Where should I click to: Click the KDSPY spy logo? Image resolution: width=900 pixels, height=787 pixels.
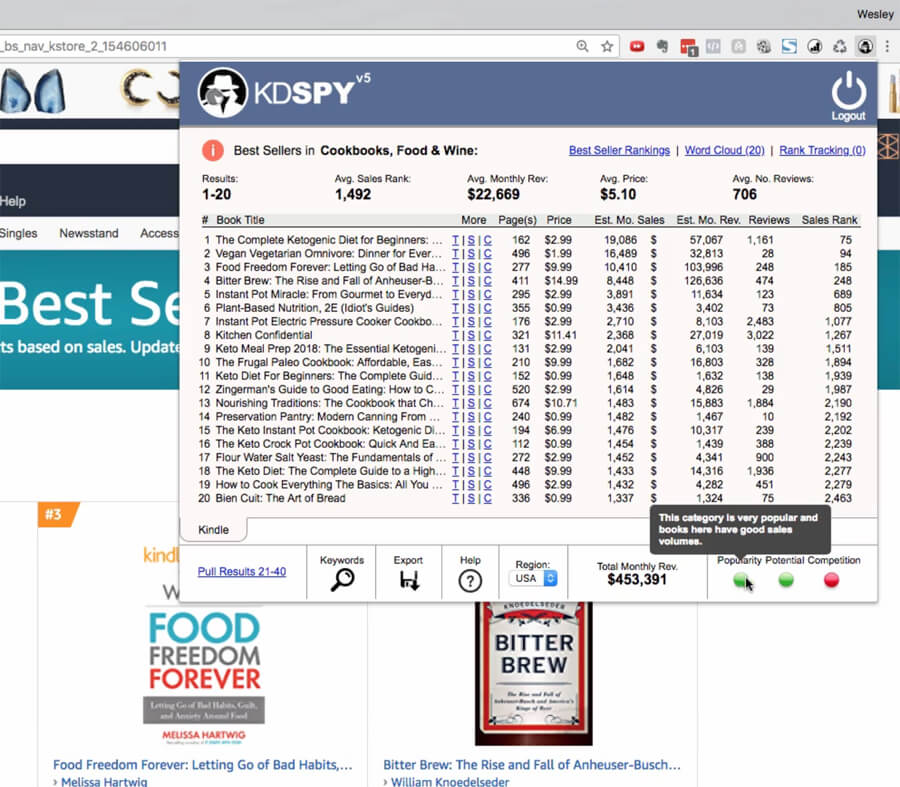222,92
